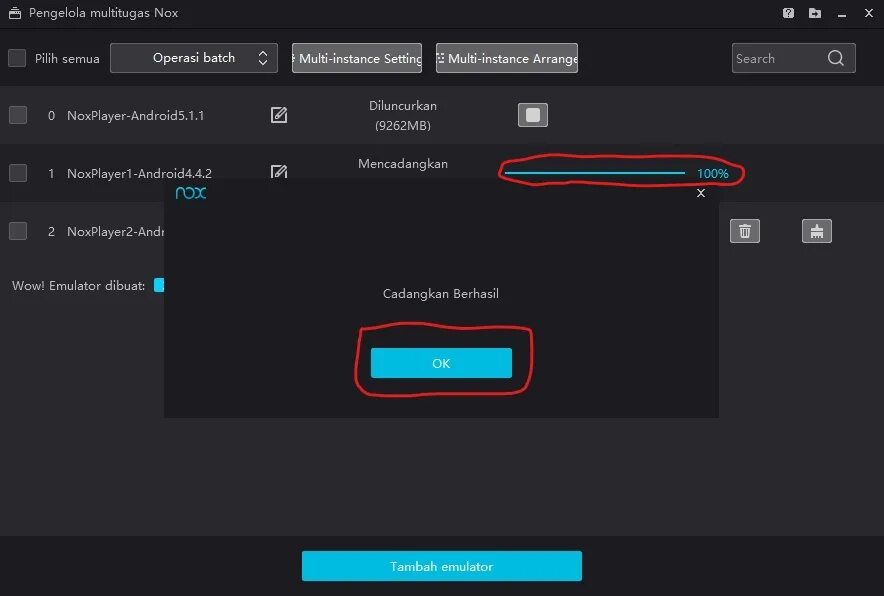
Task: Click OK in the Cadangkan Berhasil dialog
Action: coord(441,363)
